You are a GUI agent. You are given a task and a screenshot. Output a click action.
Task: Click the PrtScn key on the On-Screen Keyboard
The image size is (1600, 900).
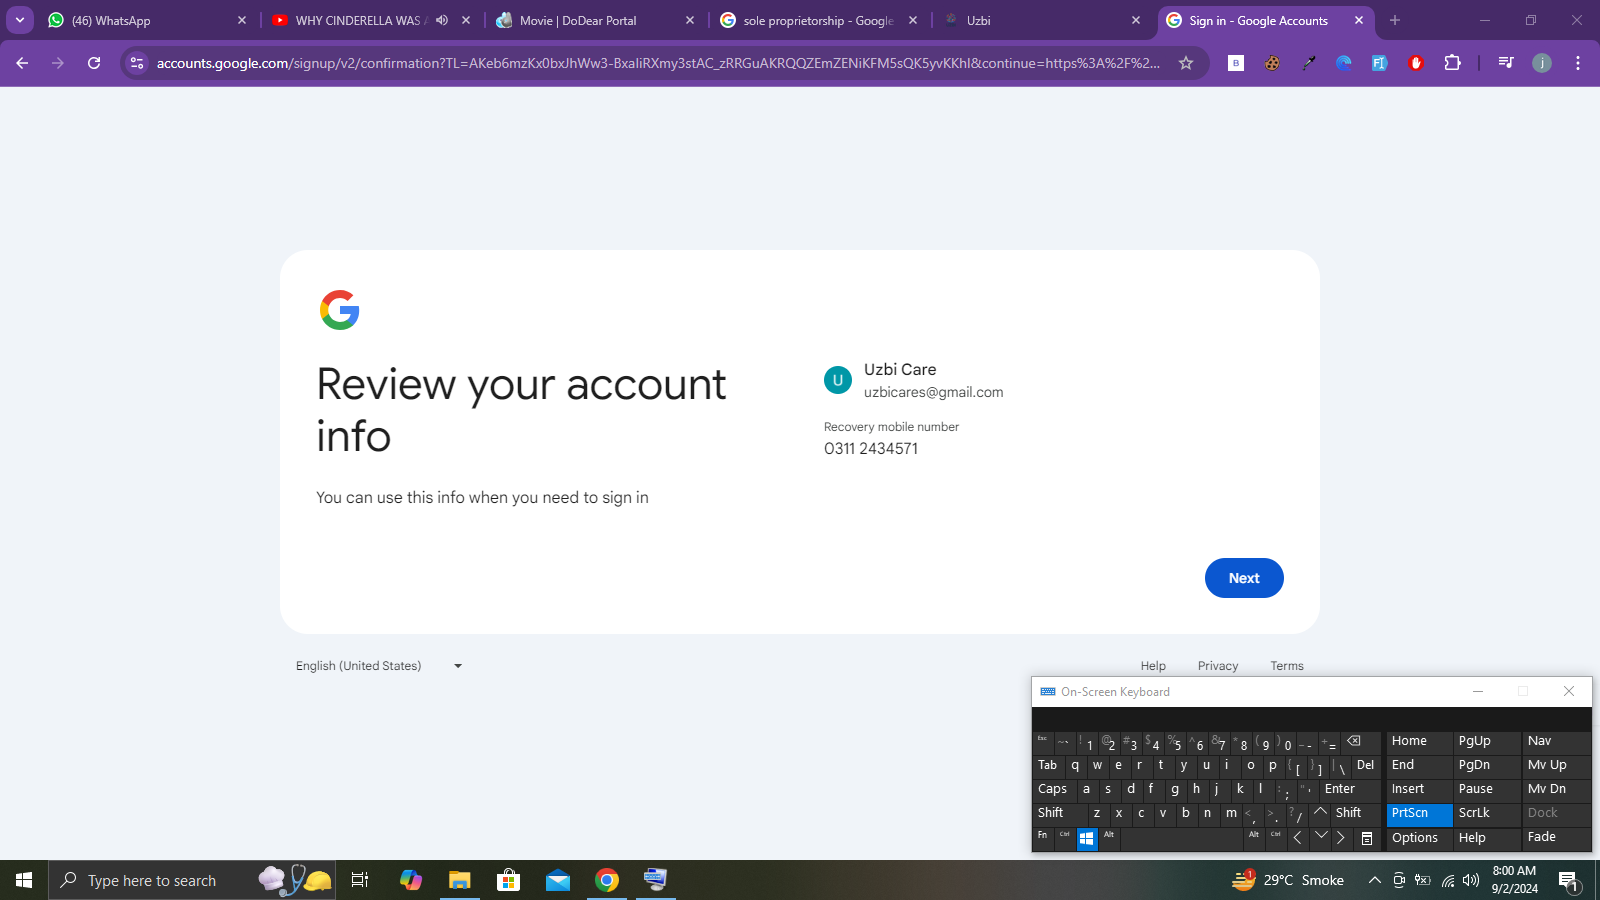pos(1419,814)
